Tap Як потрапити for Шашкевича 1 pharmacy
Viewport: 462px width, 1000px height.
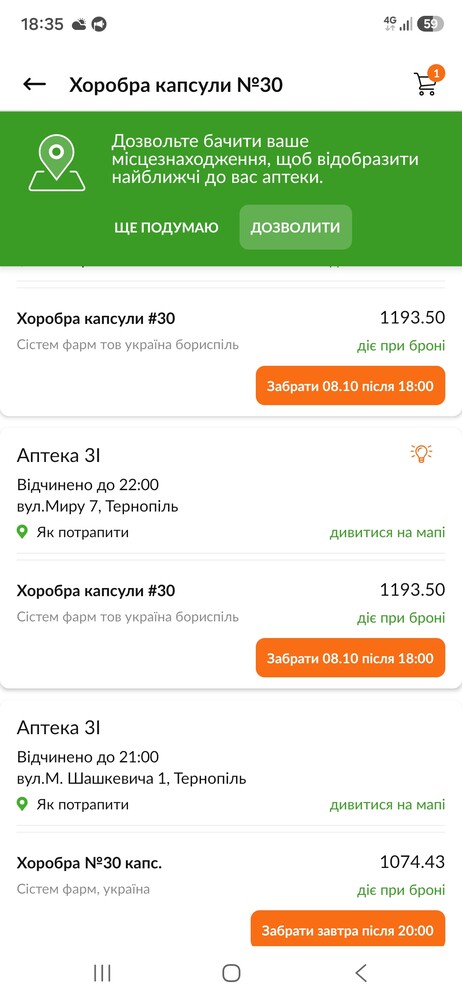pos(82,804)
